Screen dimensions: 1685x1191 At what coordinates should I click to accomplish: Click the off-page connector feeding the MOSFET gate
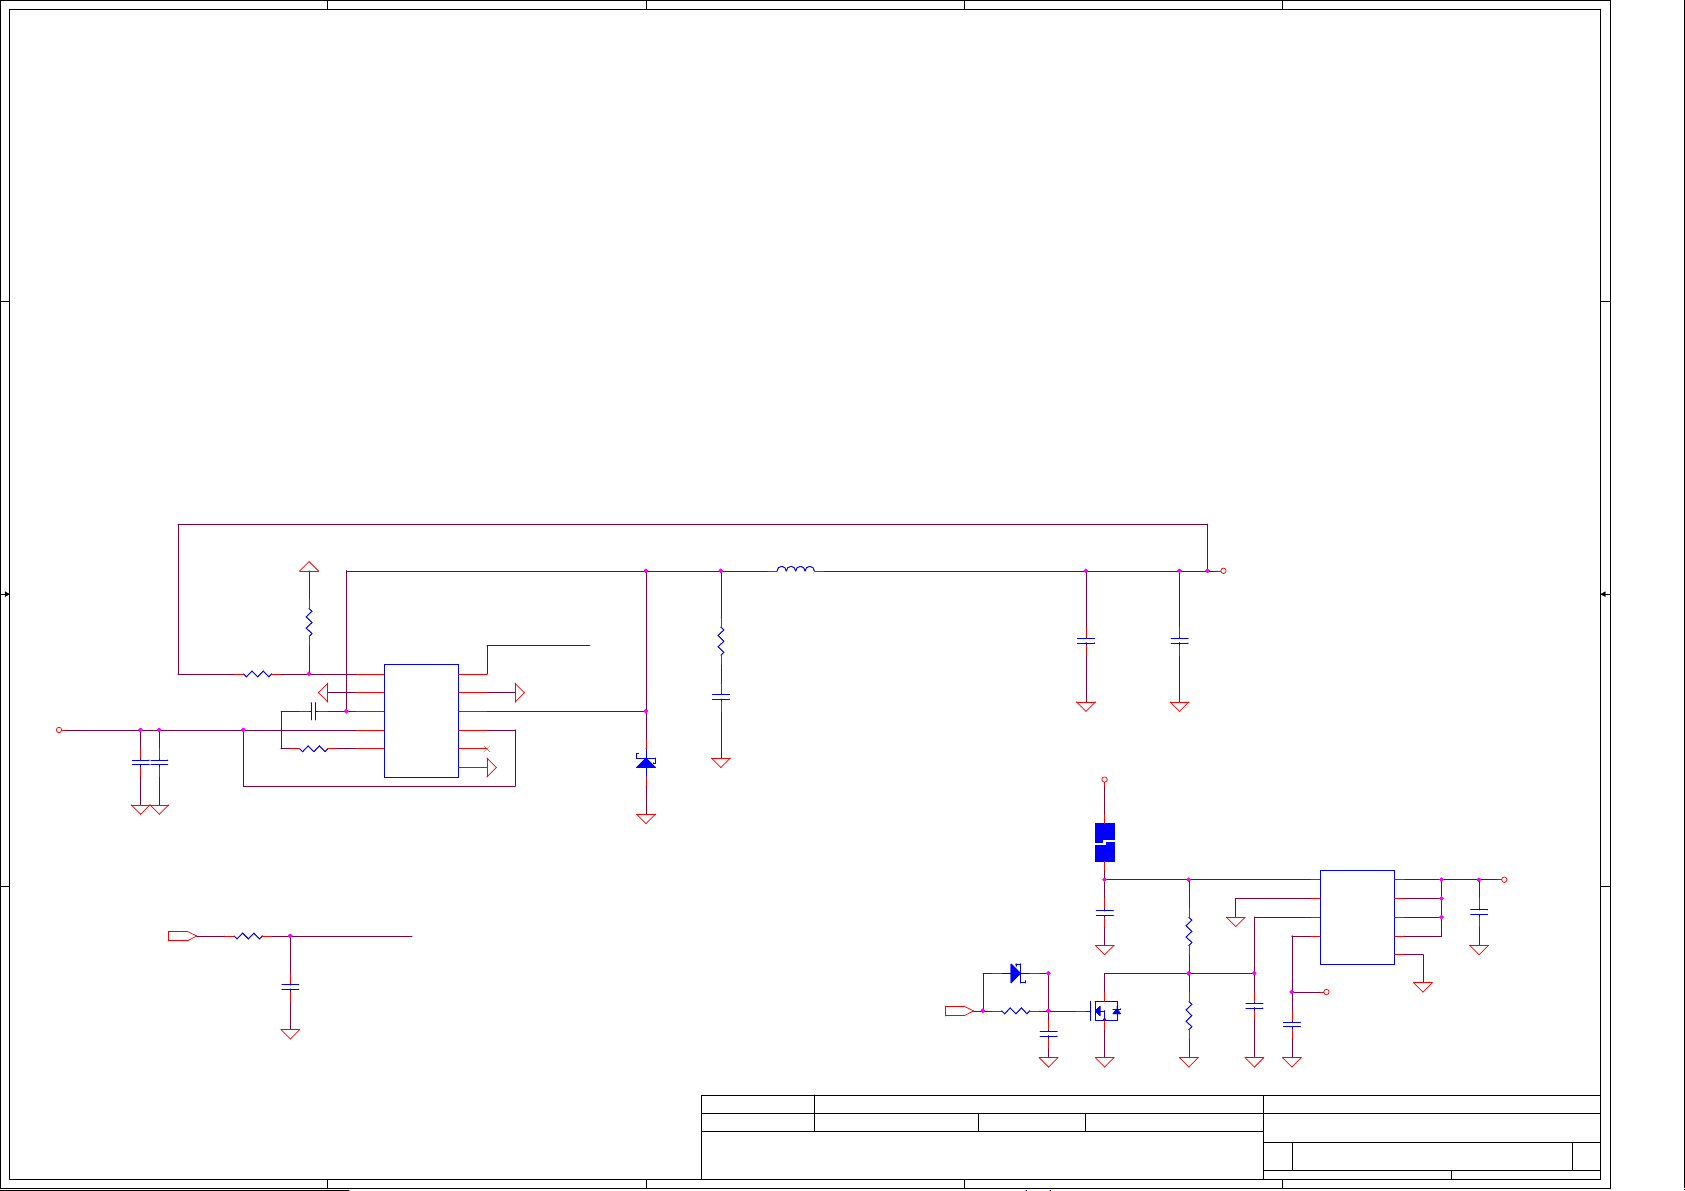[x=958, y=1011]
